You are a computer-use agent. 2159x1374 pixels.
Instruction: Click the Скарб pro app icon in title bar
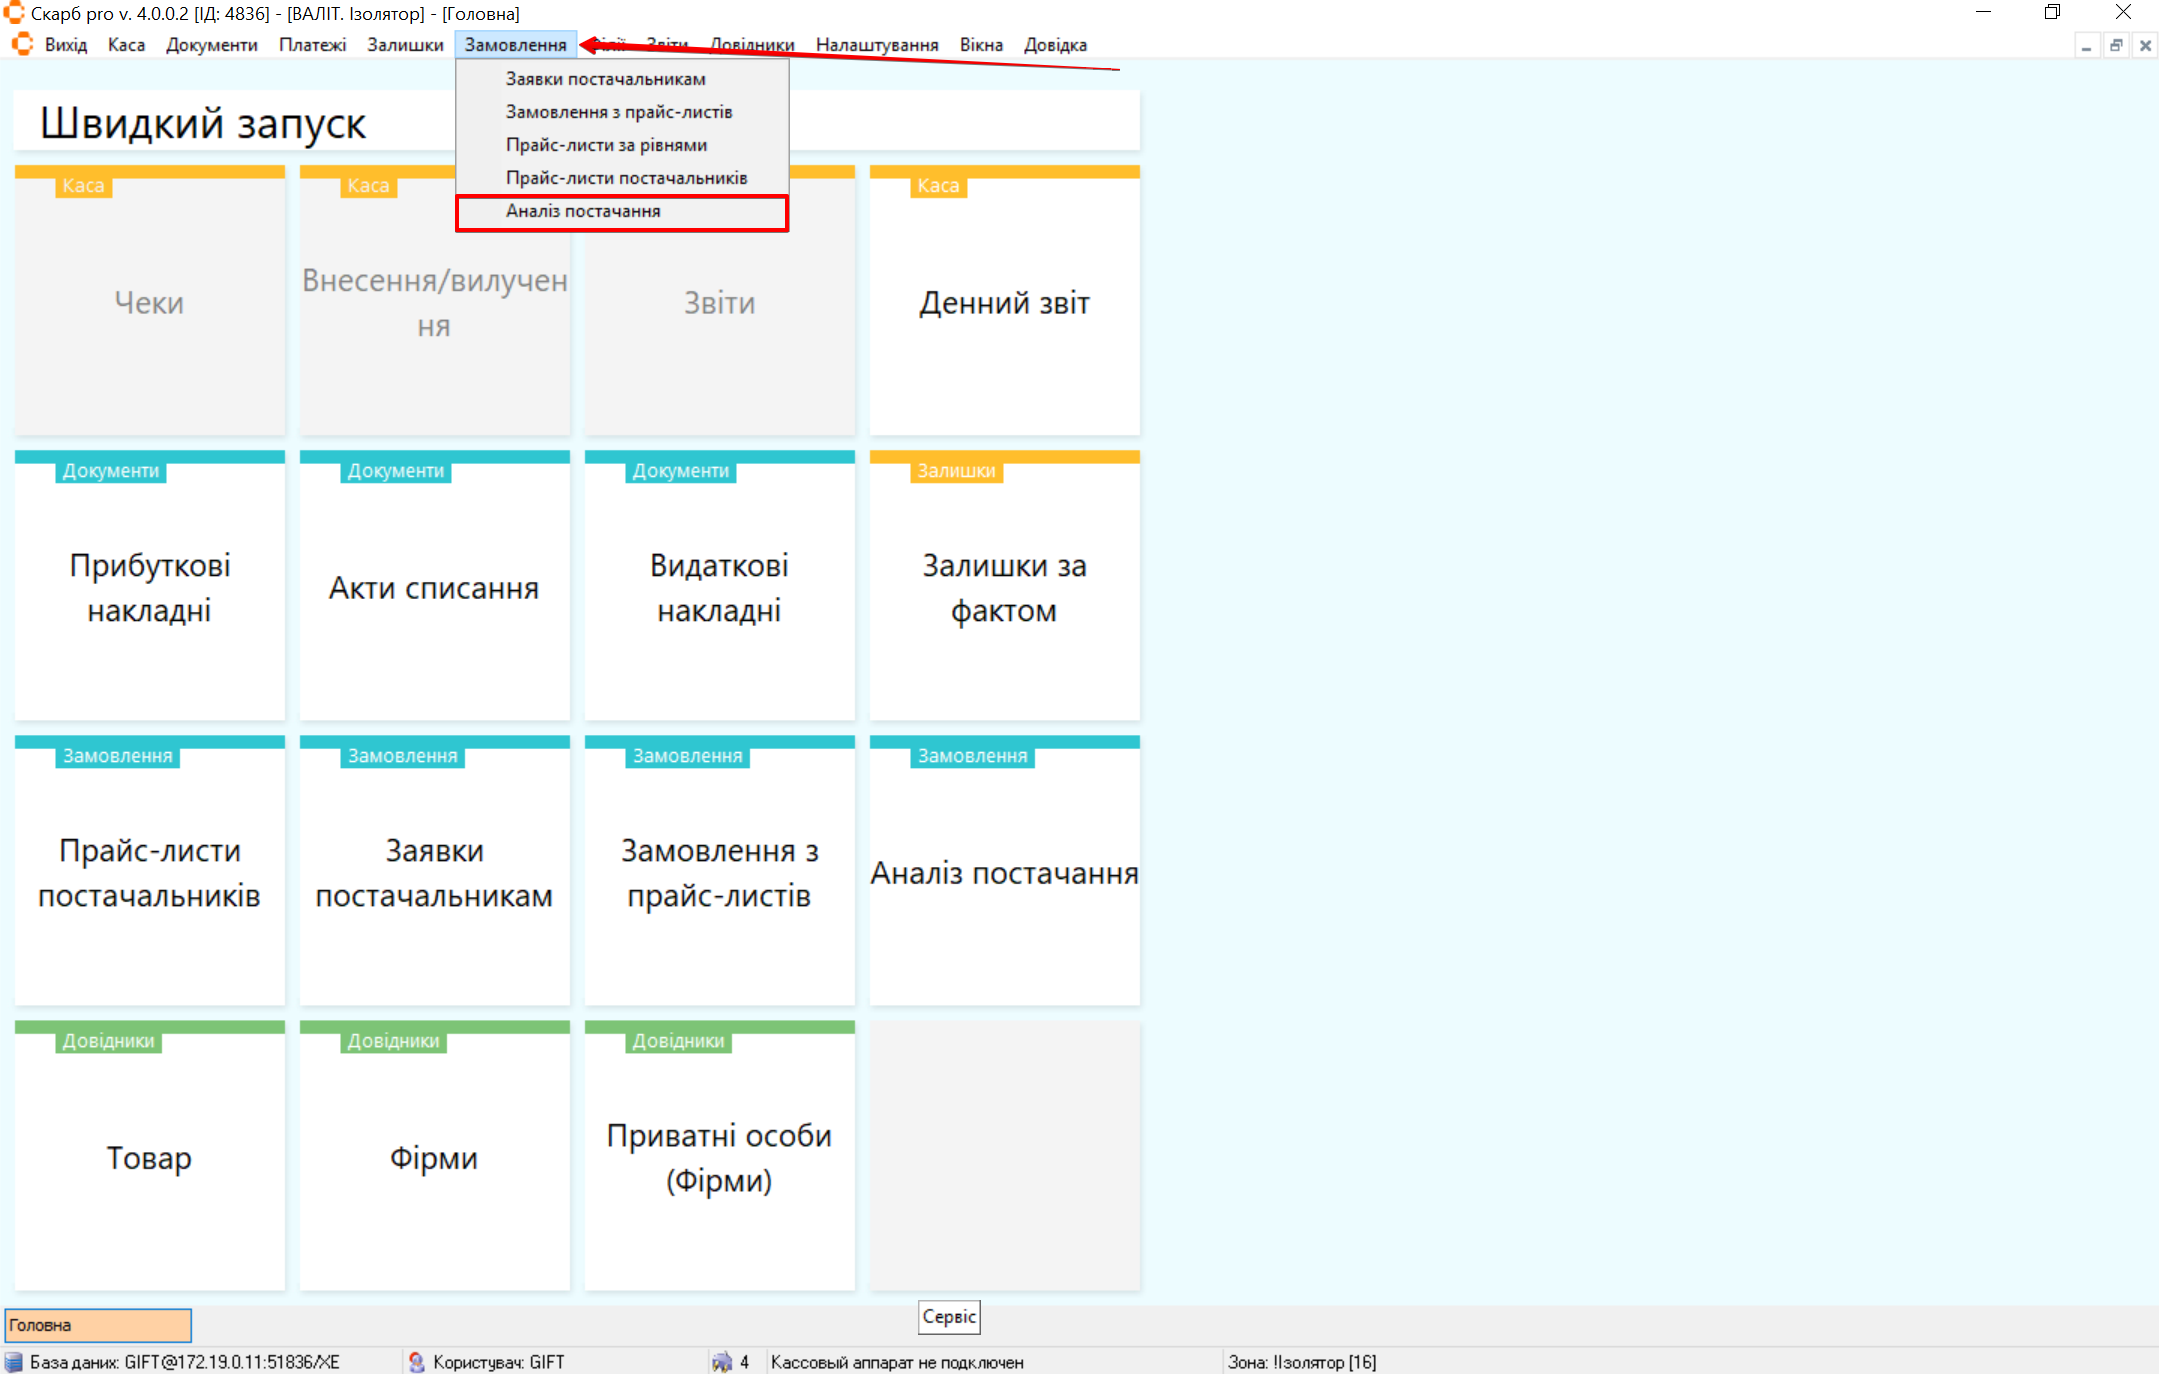[x=13, y=13]
